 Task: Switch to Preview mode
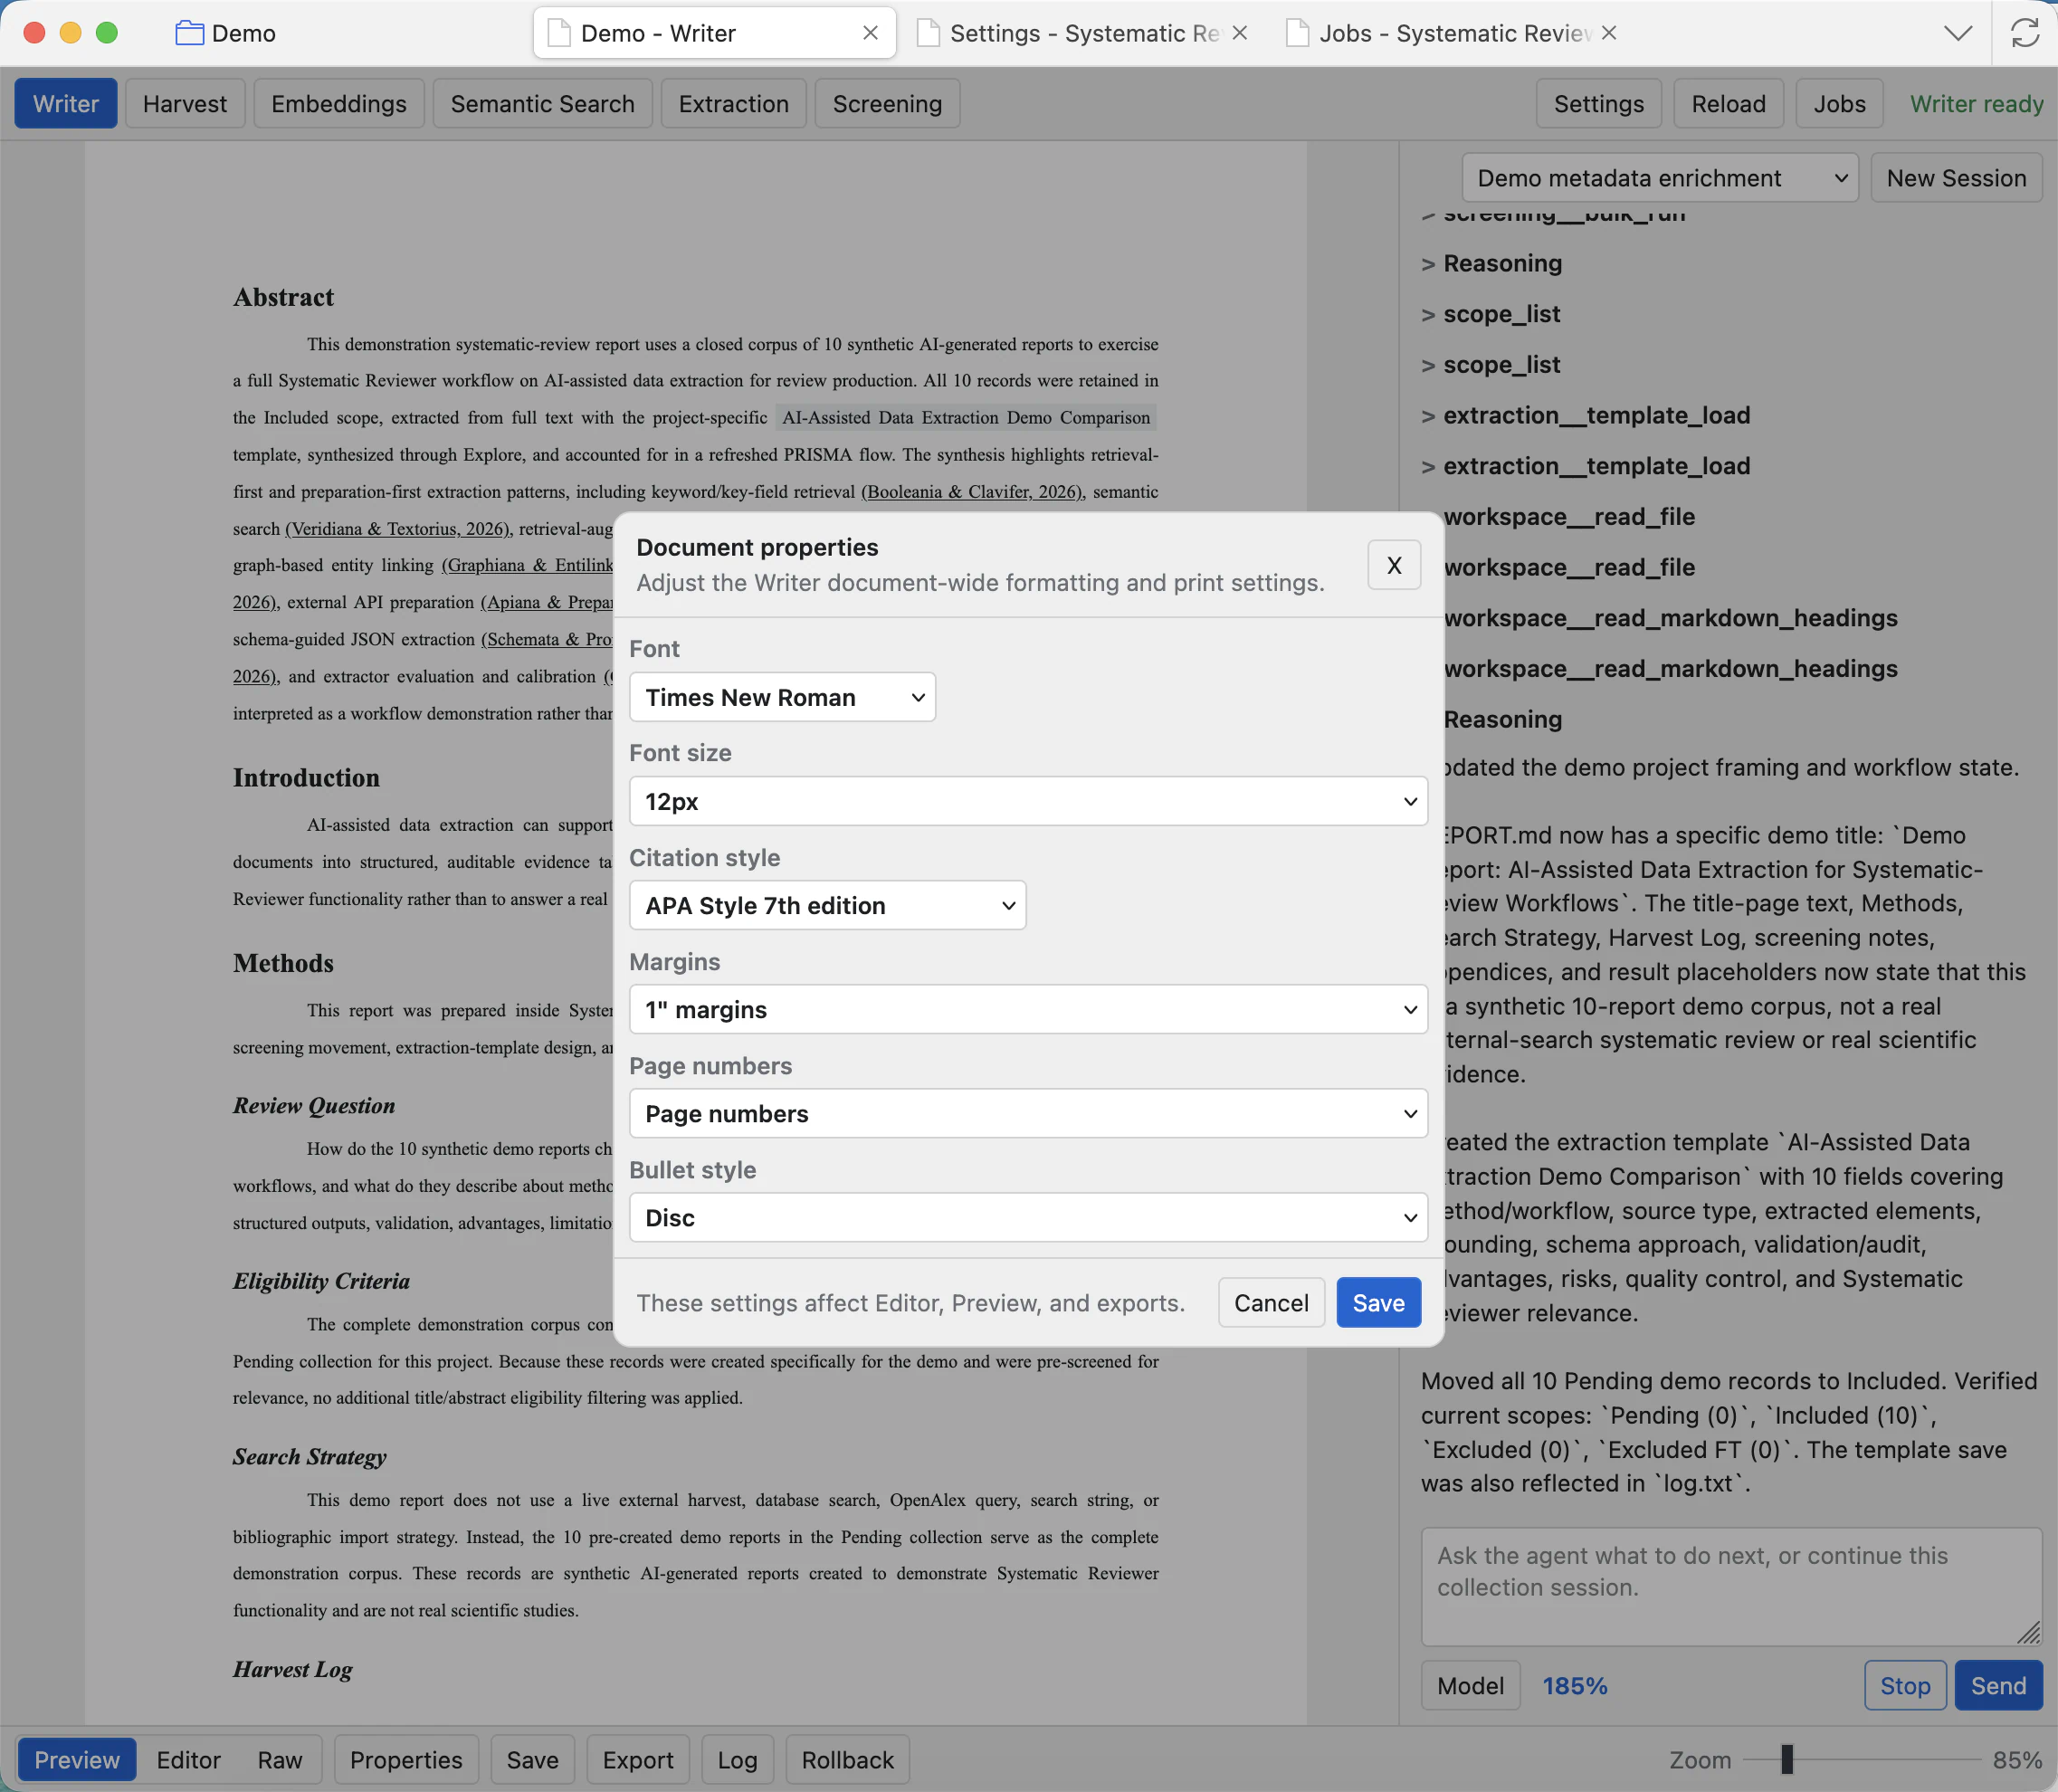pos(77,1760)
